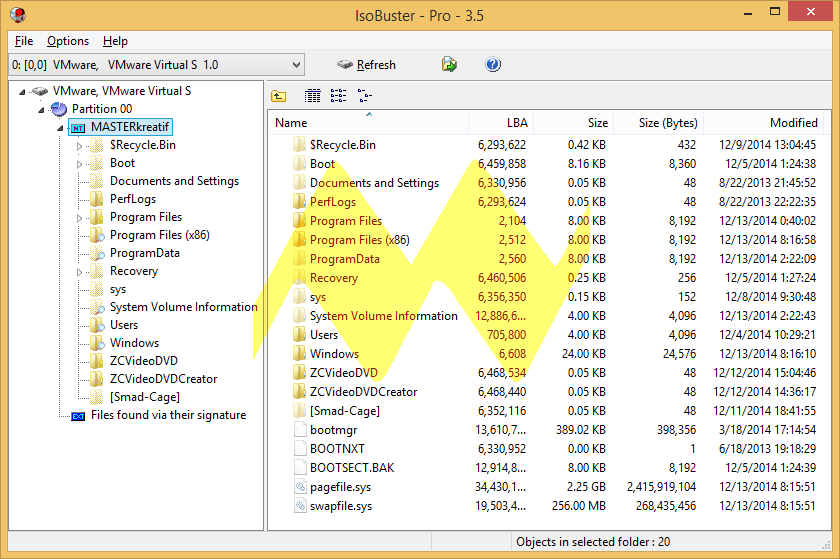The image size is (840, 559).
Task: Expand the Recovery tree folder
Action: (x=79, y=272)
